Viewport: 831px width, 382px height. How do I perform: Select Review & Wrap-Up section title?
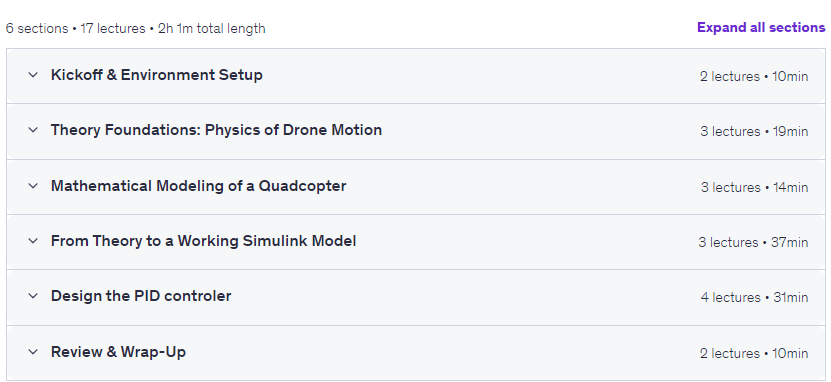coord(118,352)
